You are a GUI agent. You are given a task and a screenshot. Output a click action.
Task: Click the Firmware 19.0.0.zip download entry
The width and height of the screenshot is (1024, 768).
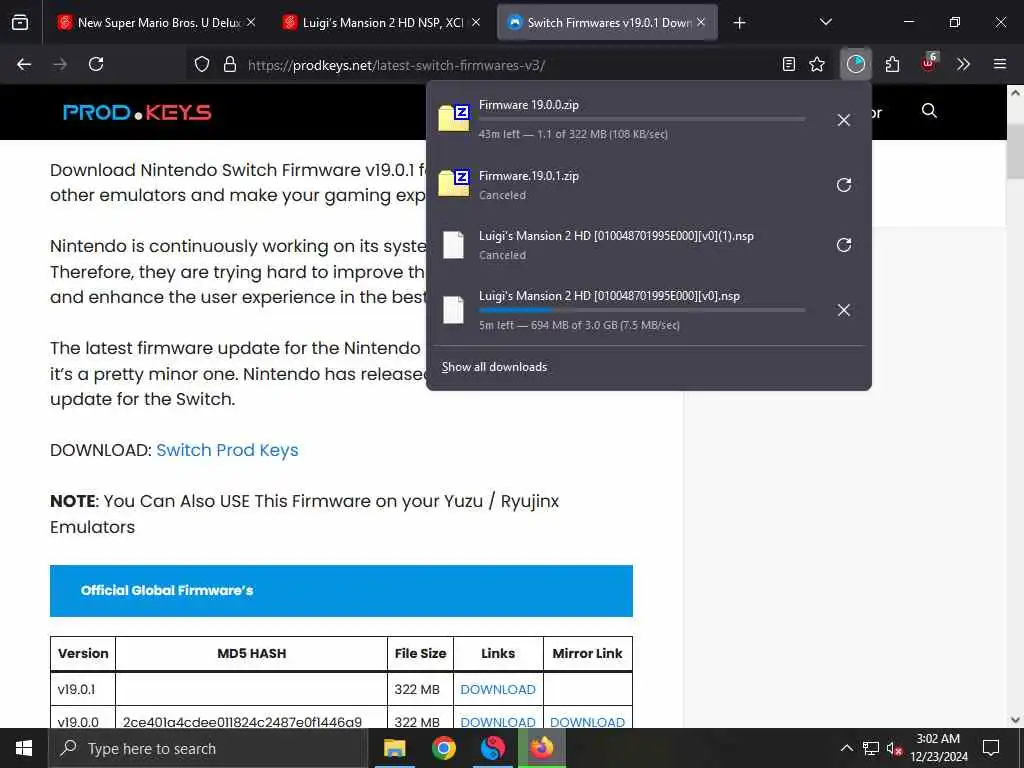pyautogui.click(x=648, y=120)
